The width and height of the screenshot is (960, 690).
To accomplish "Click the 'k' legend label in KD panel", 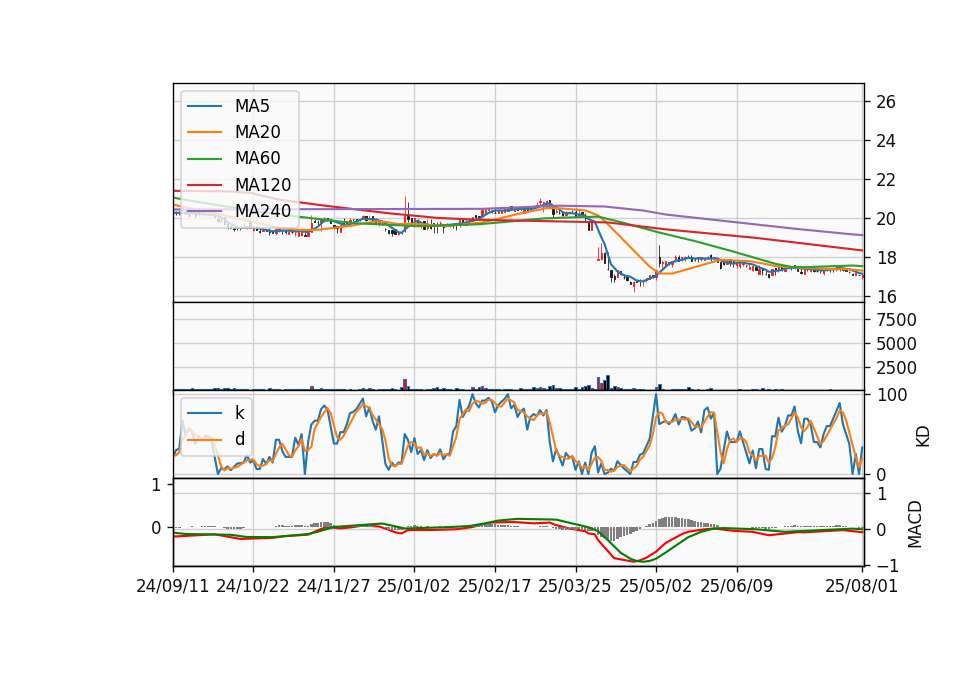I will (239, 413).
